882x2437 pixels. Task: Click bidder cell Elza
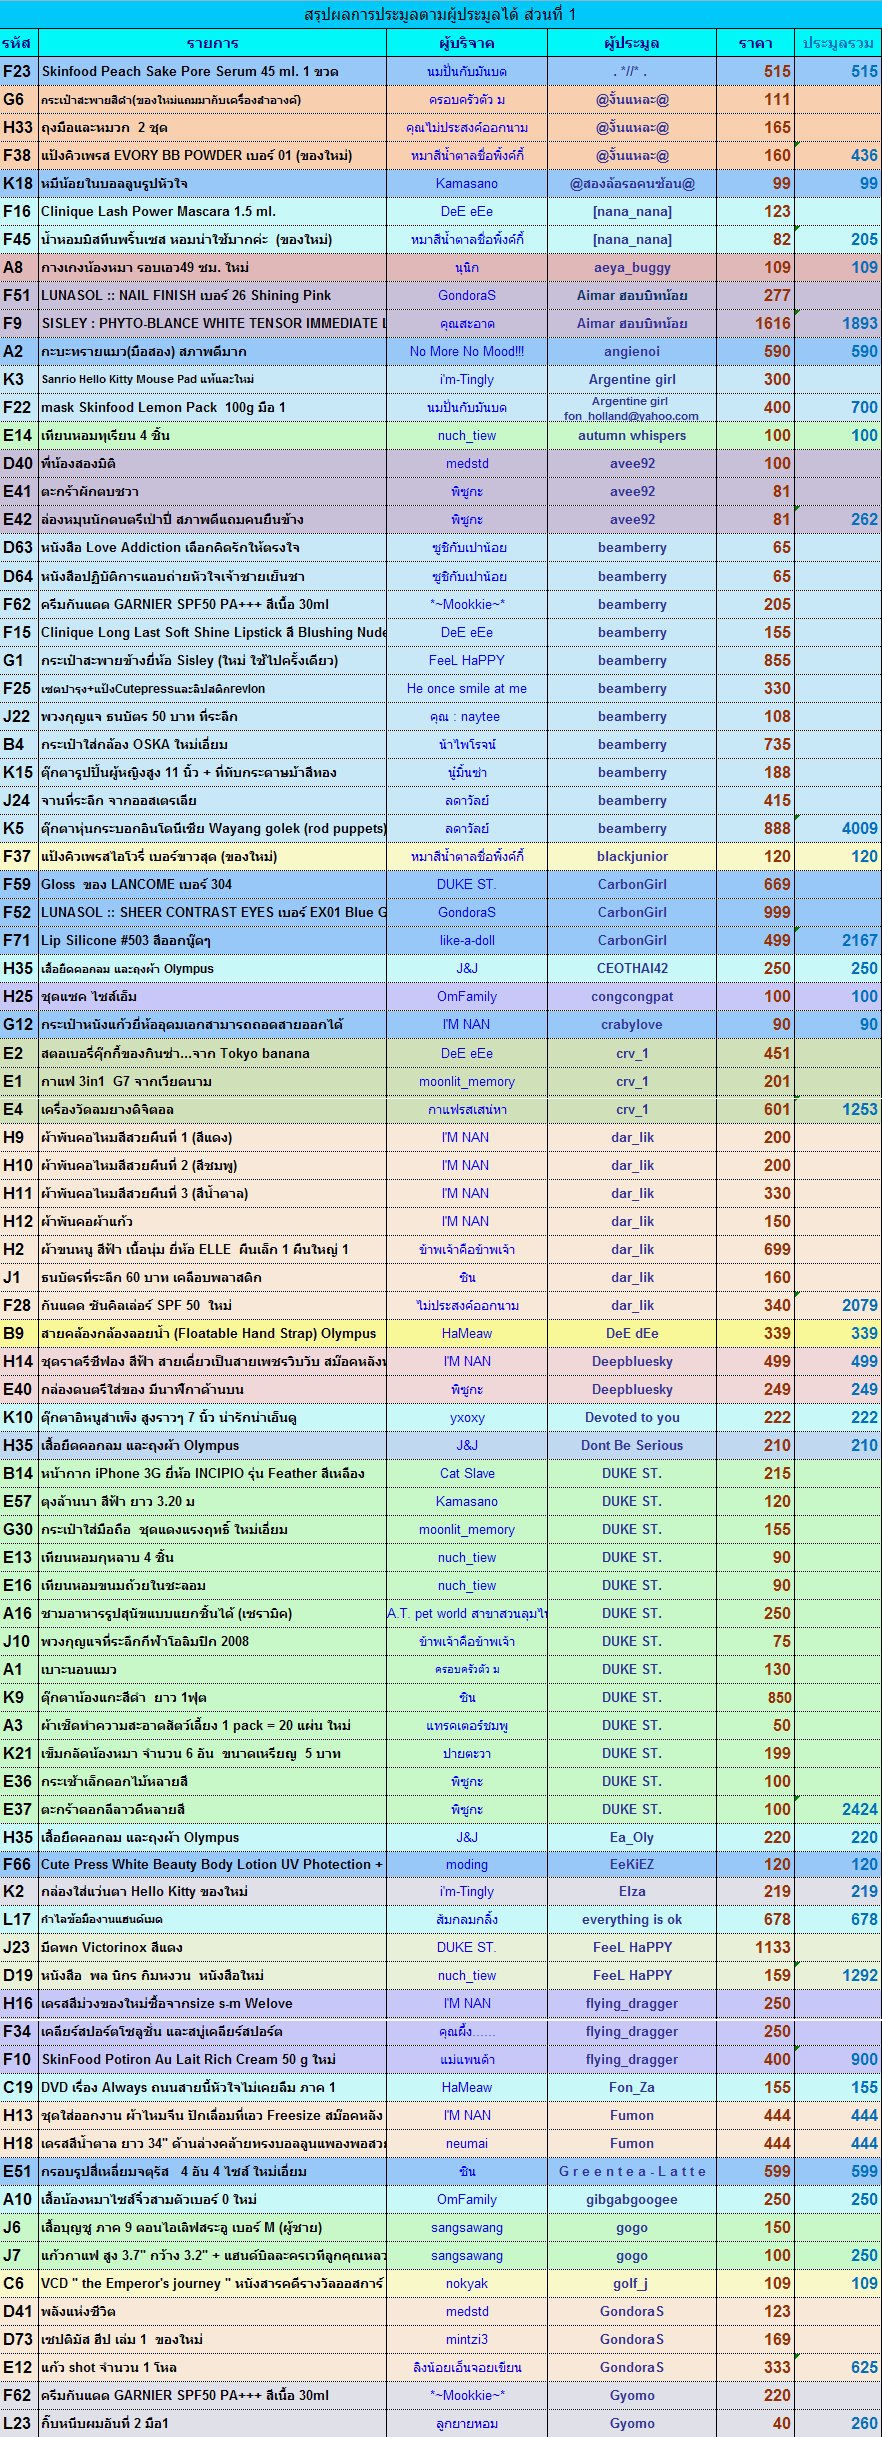632,1891
